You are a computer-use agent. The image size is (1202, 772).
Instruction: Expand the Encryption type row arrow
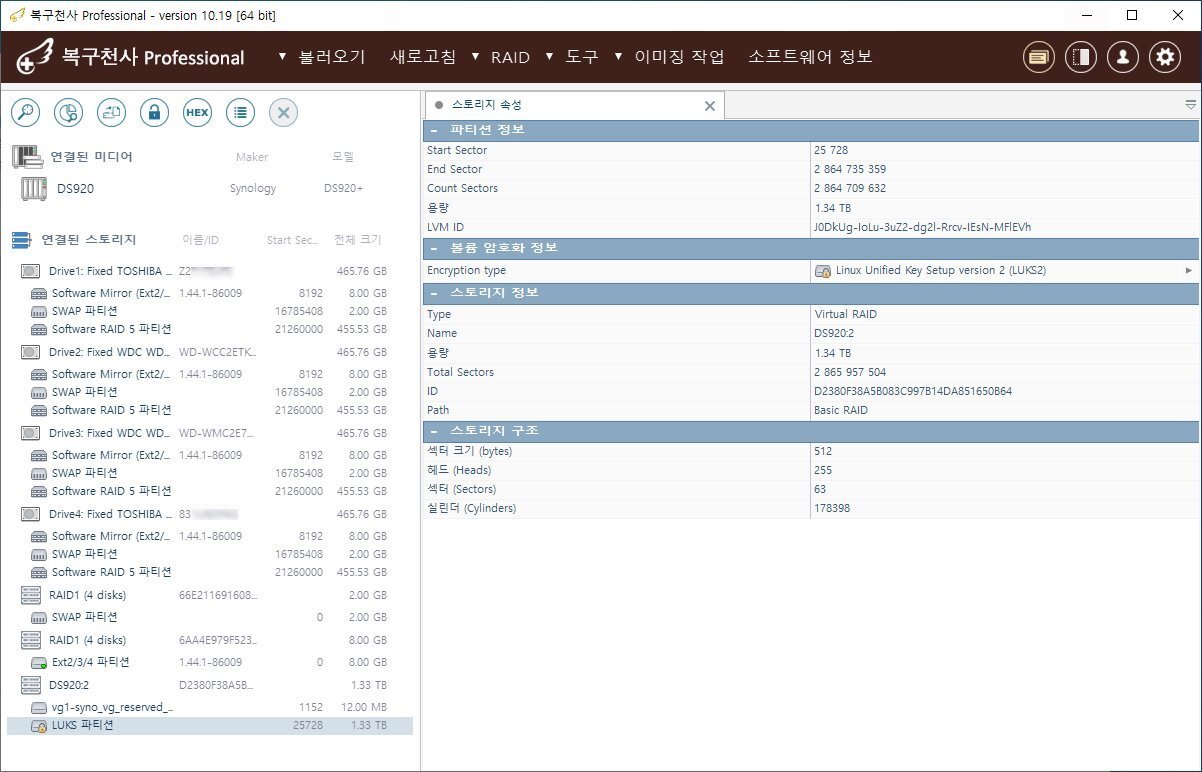tap(1189, 271)
